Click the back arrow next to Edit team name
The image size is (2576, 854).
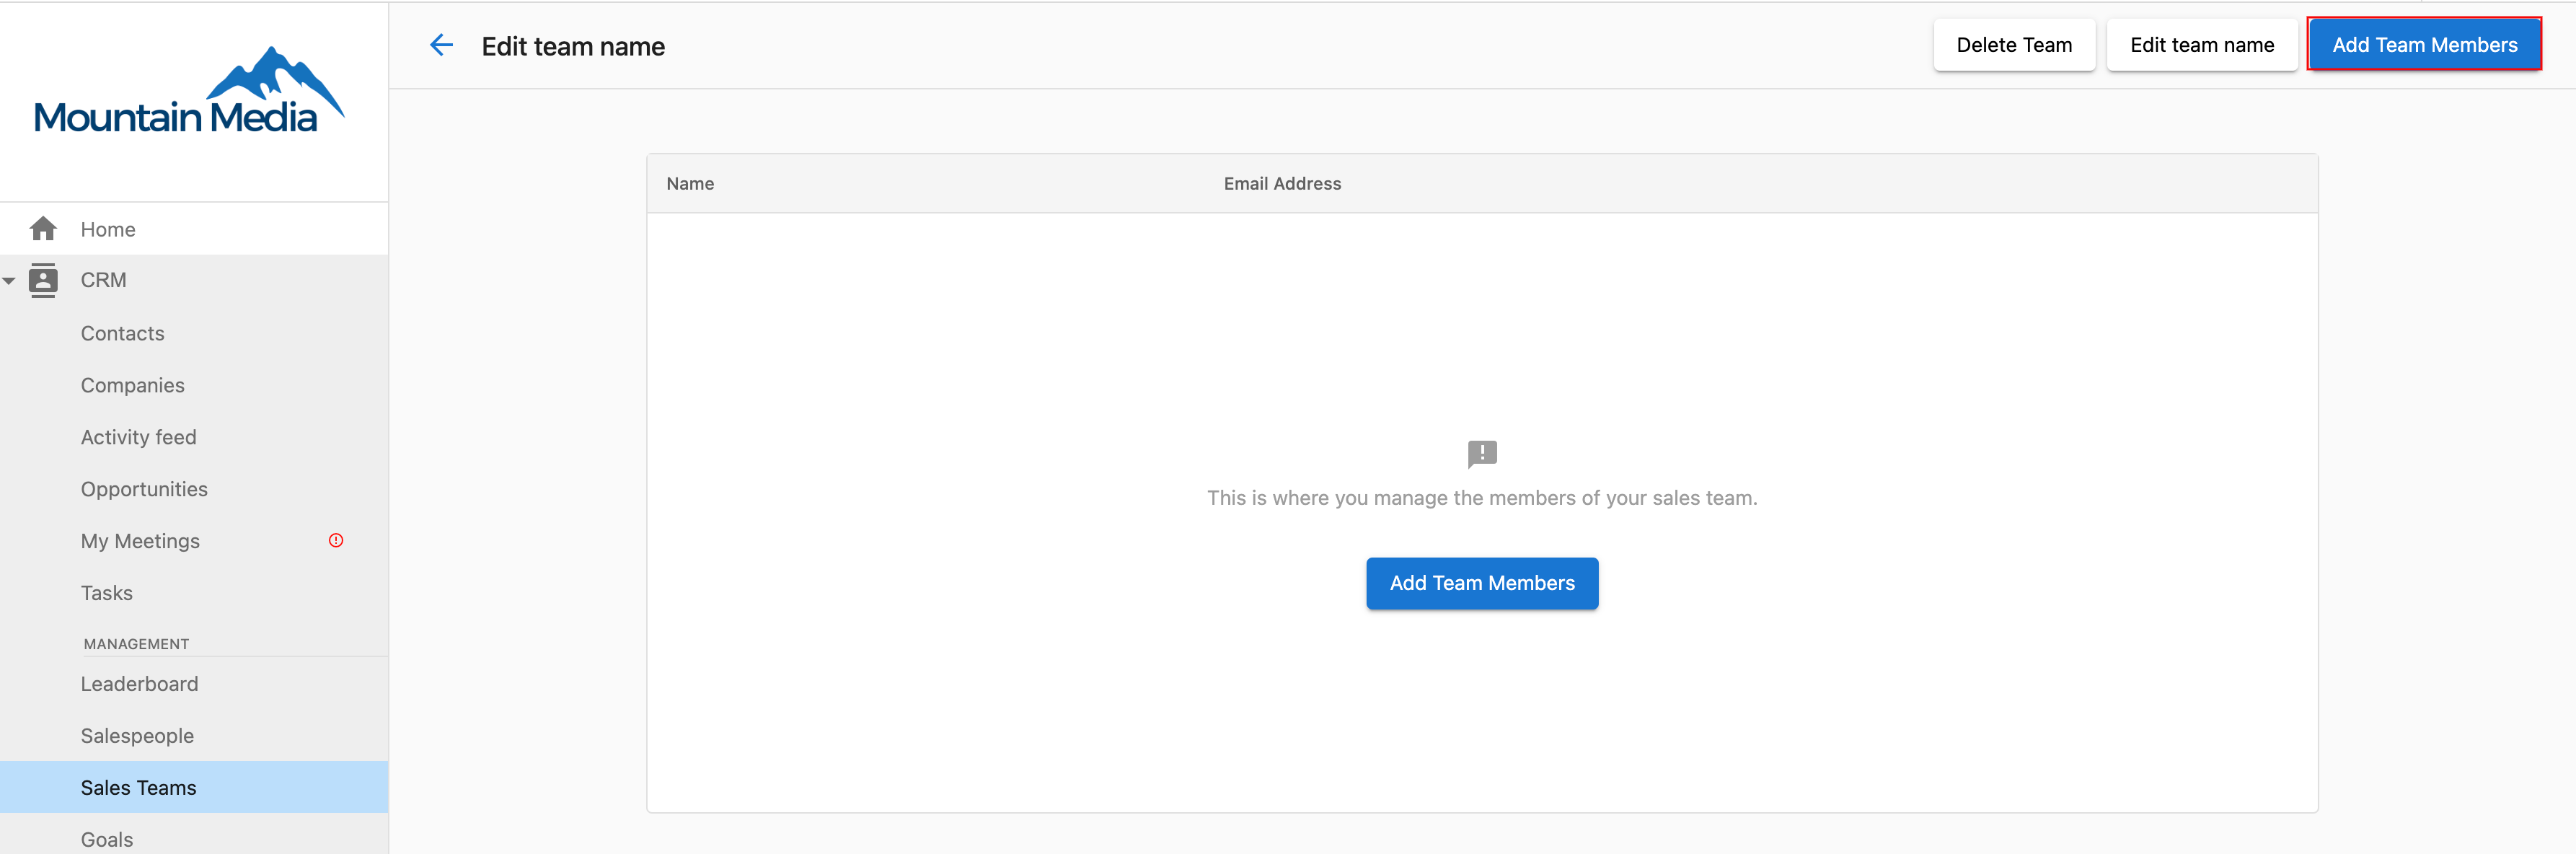click(441, 44)
